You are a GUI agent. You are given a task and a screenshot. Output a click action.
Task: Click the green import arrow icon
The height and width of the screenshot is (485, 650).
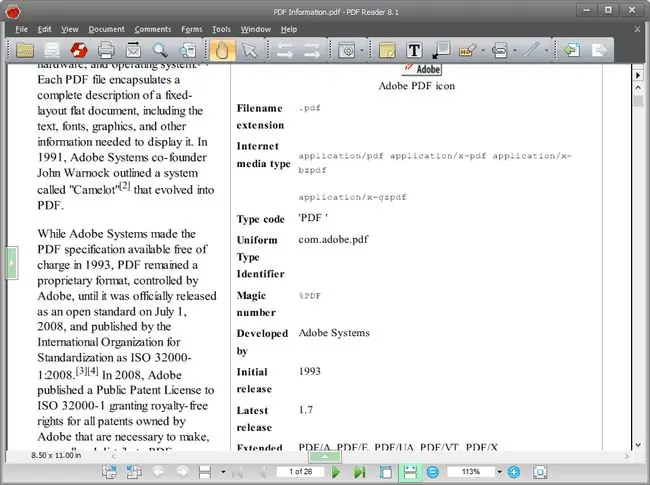(x=572, y=50)
